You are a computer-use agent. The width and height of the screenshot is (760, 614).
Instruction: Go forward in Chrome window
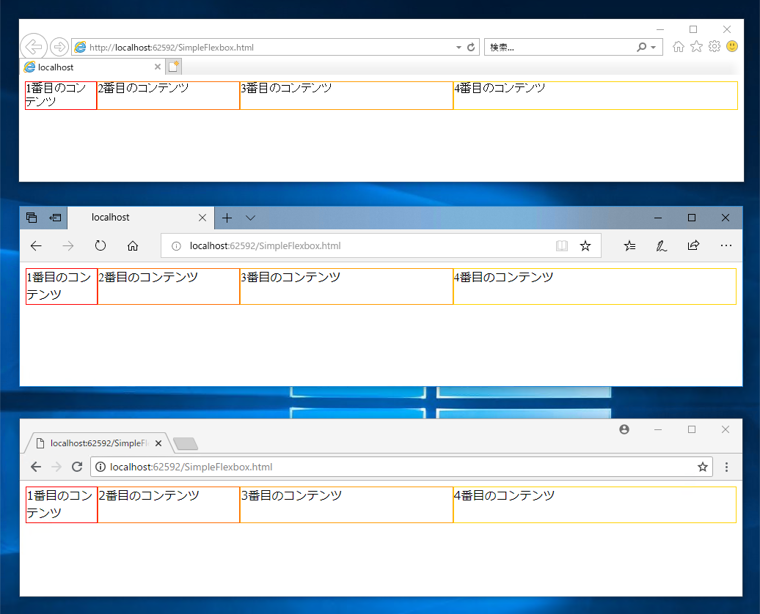pyautogui.click(x=57, y=467)
